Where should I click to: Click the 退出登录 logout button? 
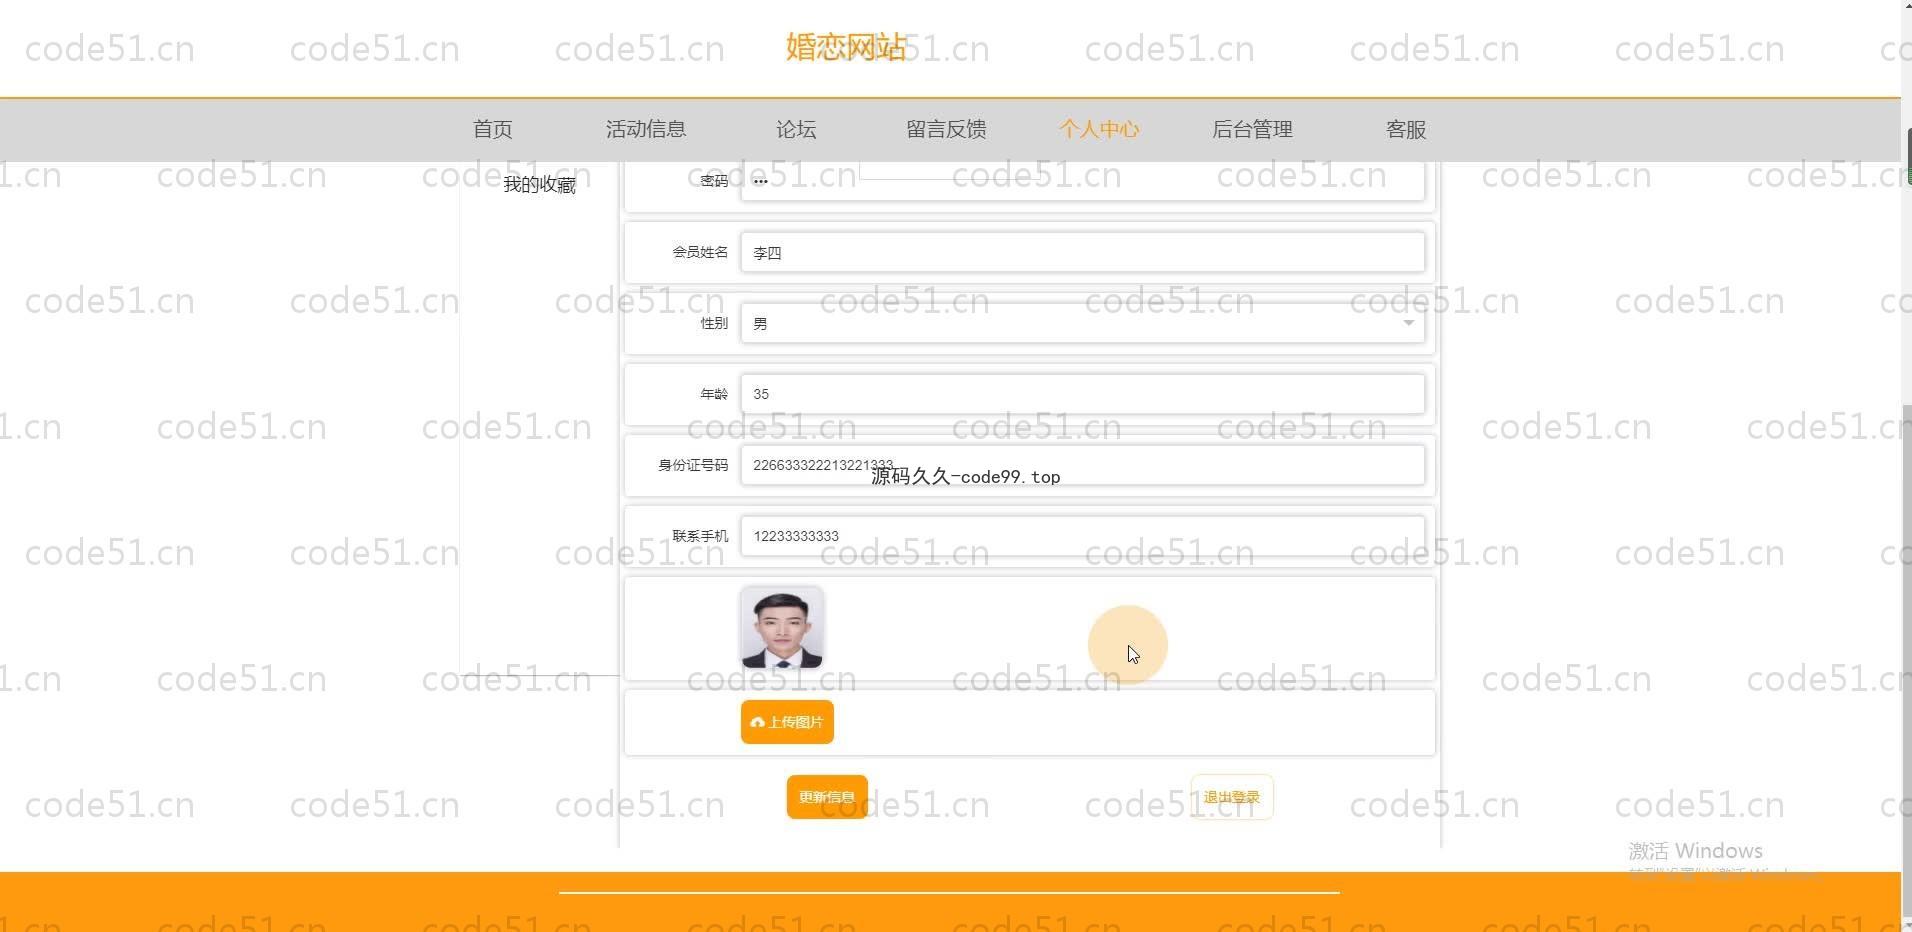tap(1232, 797)
